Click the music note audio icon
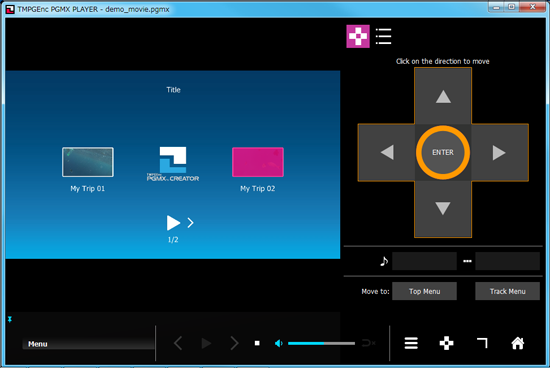This screenshot has height=368, width=550. pyautogui.click(x=384, y=261)
